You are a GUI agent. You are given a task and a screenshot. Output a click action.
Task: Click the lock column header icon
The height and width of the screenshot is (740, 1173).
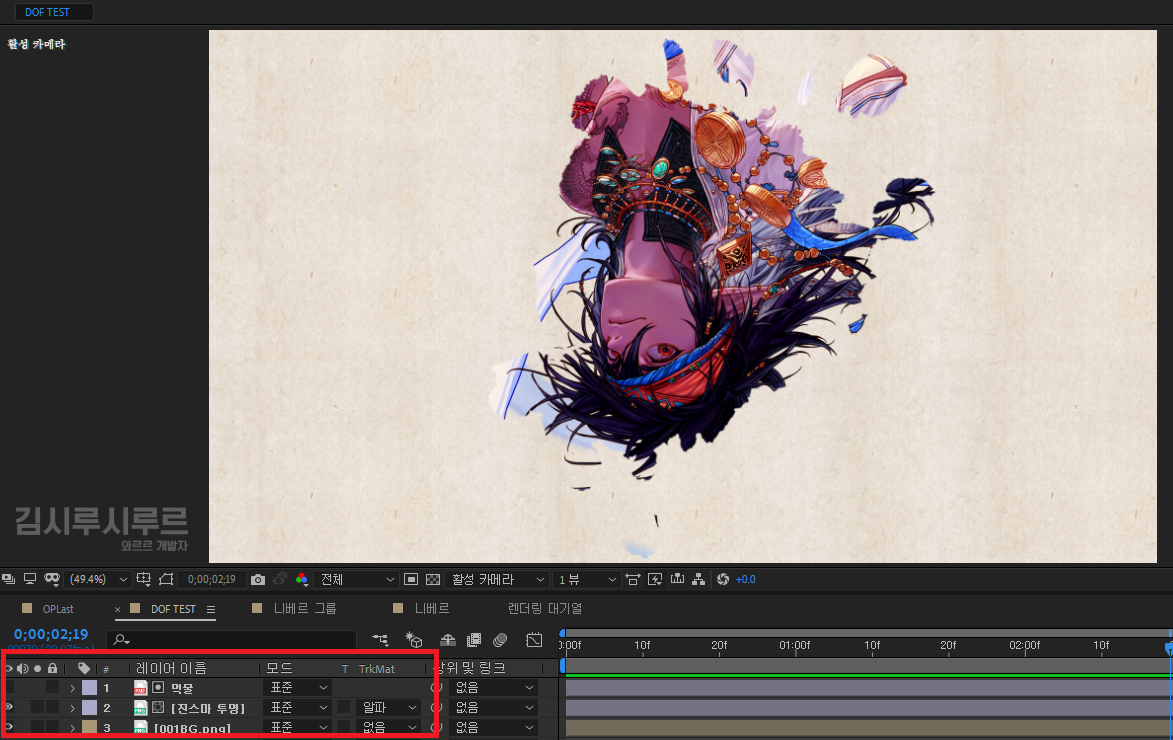[52, 668]
